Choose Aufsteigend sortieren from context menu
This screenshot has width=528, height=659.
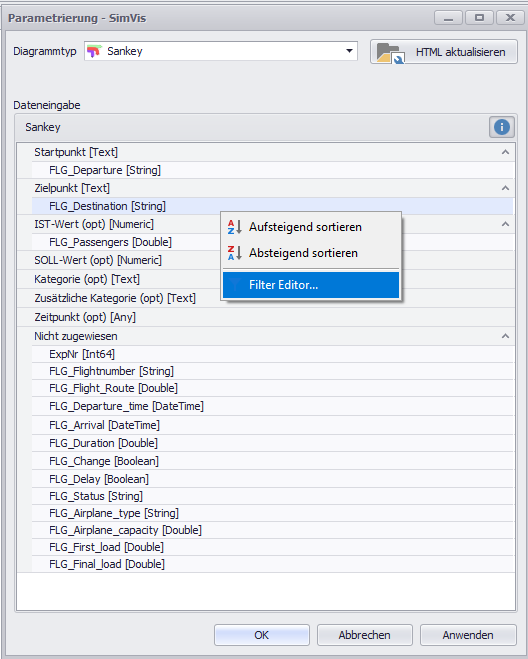tap(311, 227)
